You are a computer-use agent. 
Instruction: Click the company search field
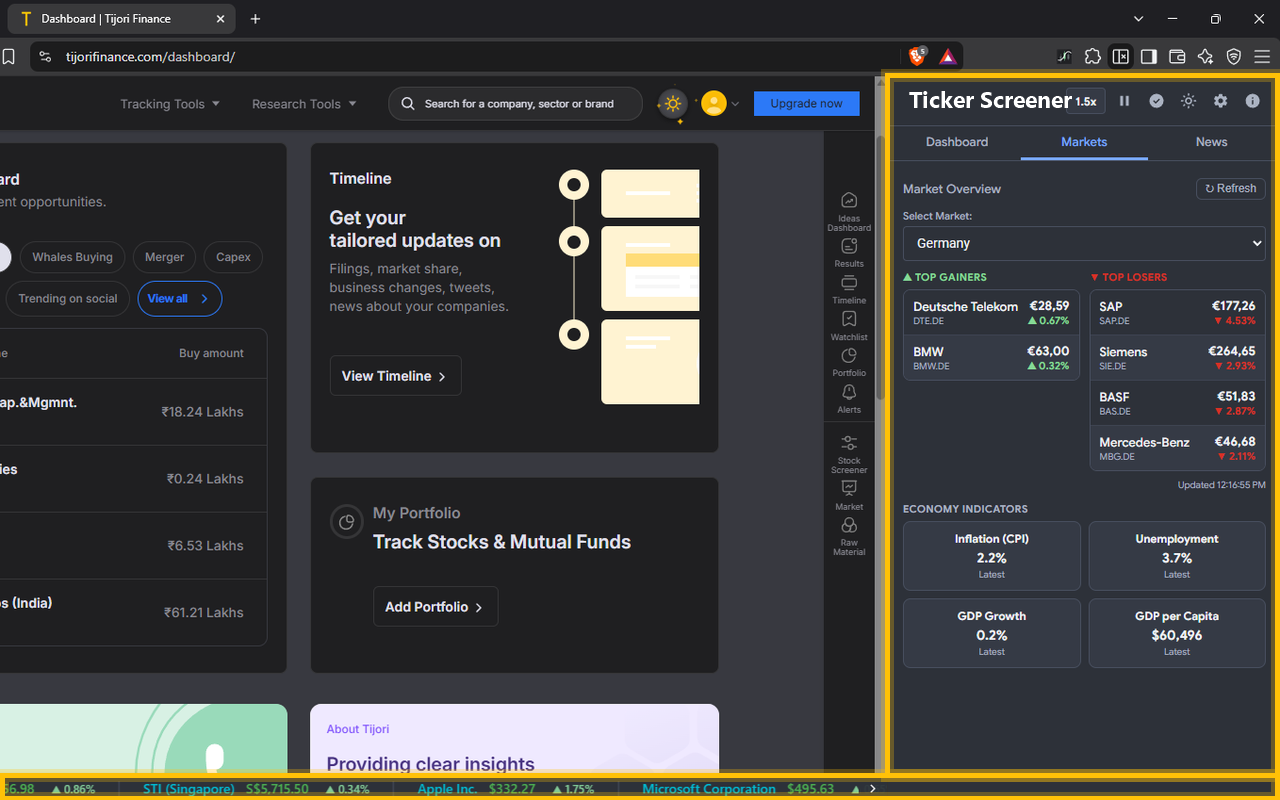(x=515, y=103)
